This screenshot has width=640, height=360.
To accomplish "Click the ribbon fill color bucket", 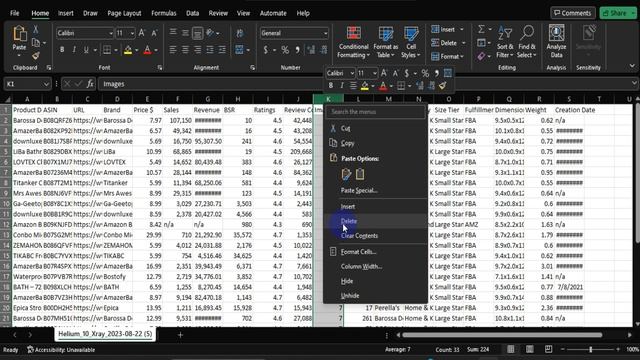I will (128, 50).
